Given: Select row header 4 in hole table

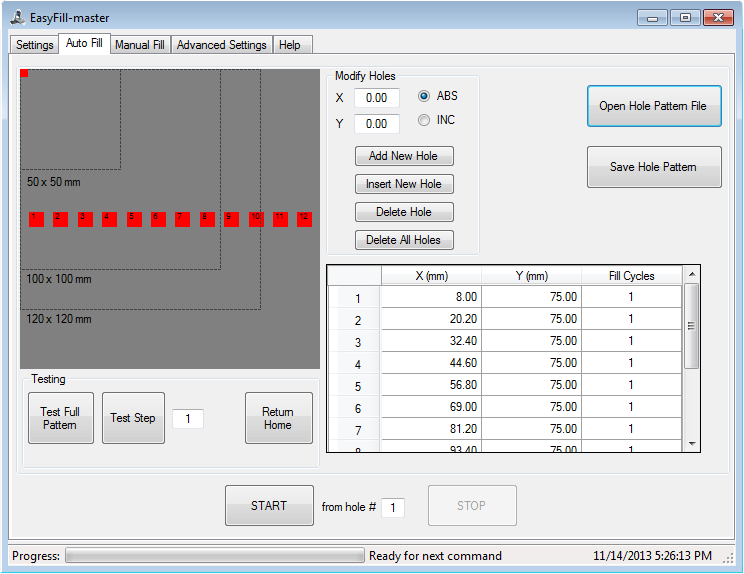Looking at the screenshot, I should (354, 363).
